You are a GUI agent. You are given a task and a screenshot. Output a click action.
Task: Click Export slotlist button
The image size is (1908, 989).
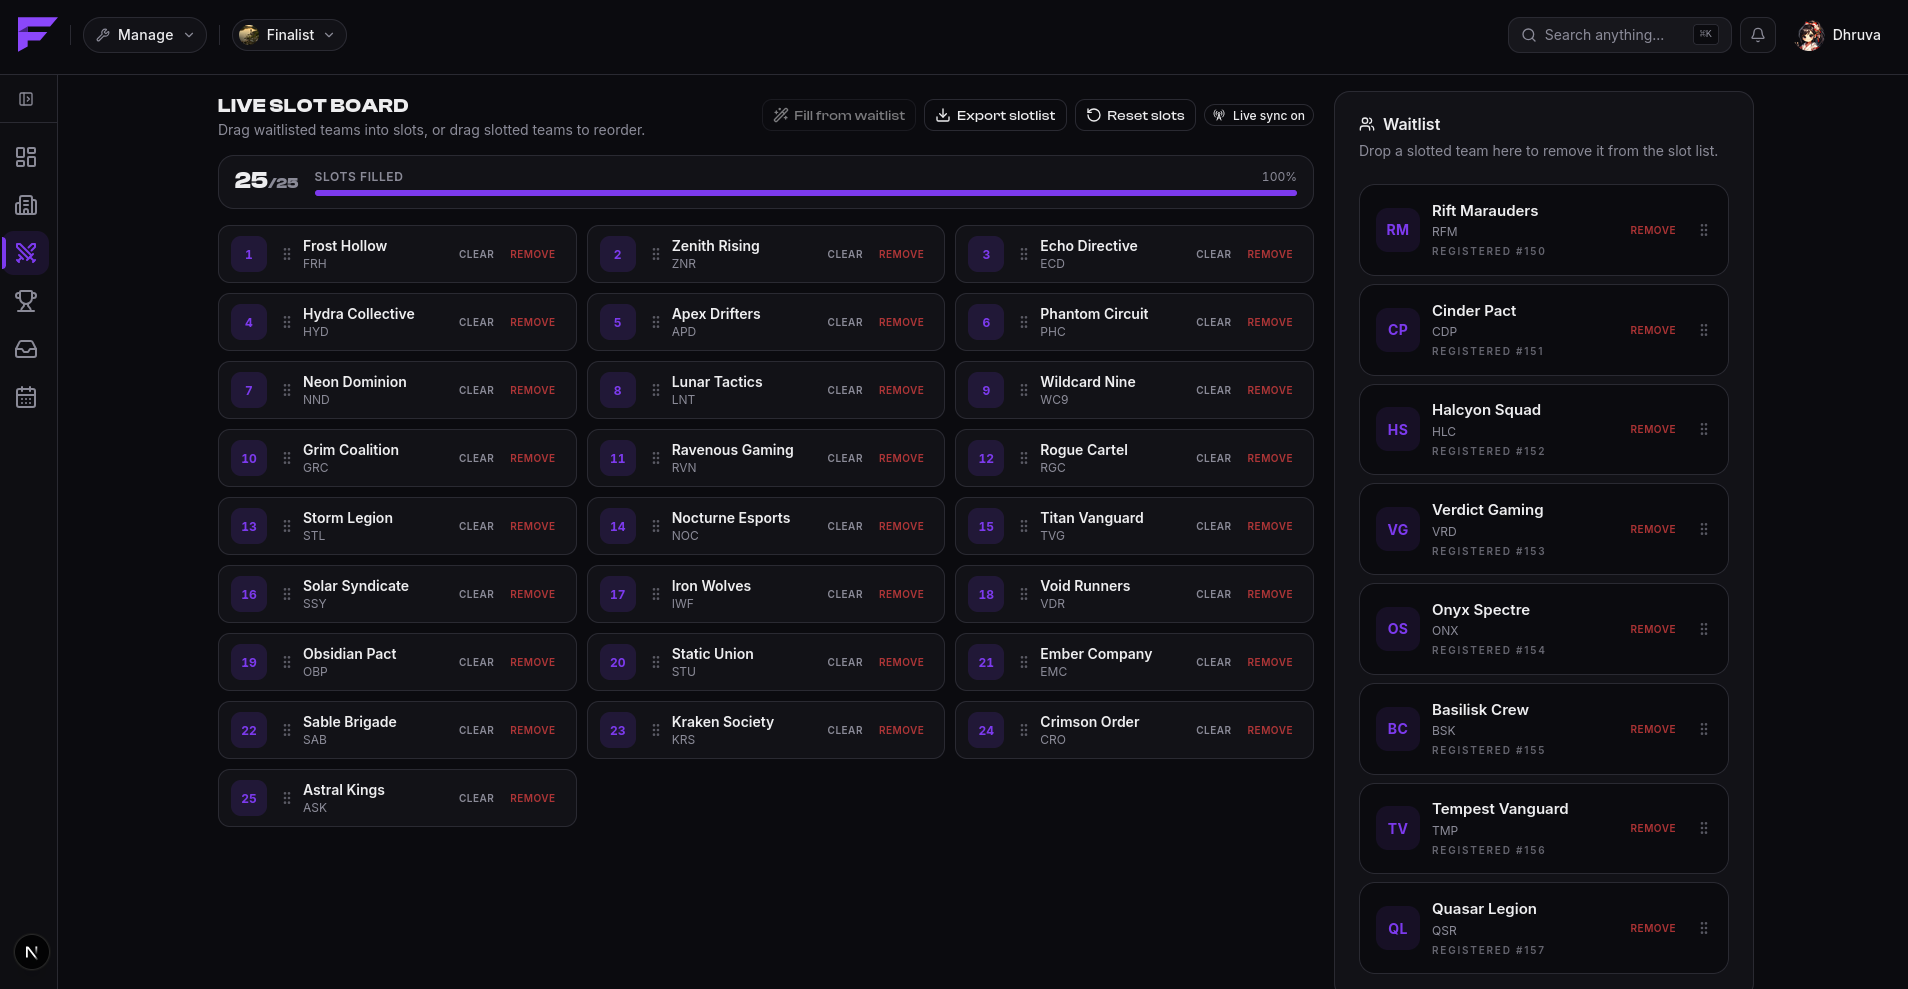pos(995,115)
